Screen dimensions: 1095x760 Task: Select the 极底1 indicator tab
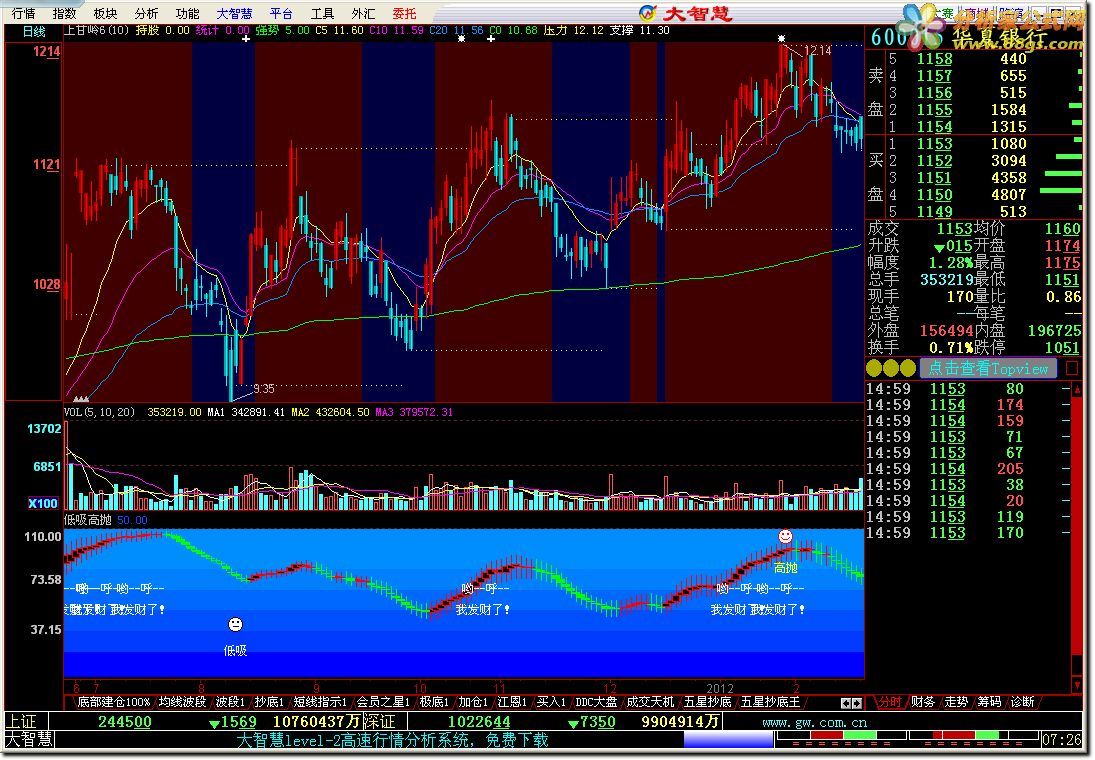(x=434, y=702)
